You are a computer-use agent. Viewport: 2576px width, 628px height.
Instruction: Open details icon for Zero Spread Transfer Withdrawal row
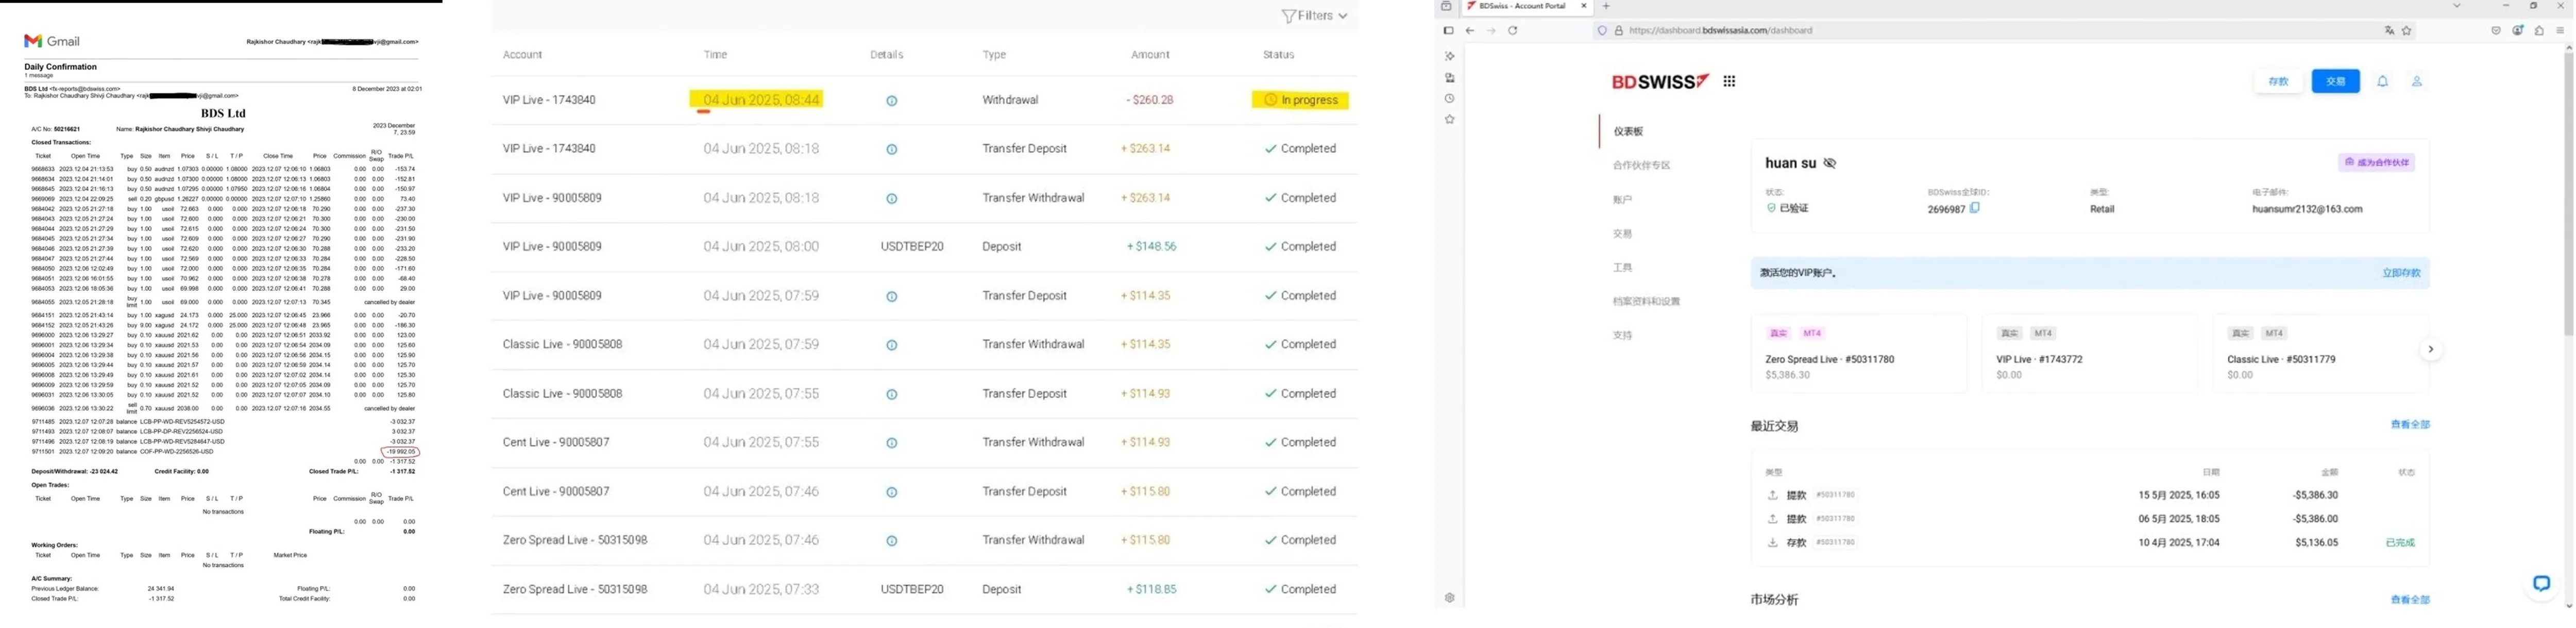coord(891,541)
